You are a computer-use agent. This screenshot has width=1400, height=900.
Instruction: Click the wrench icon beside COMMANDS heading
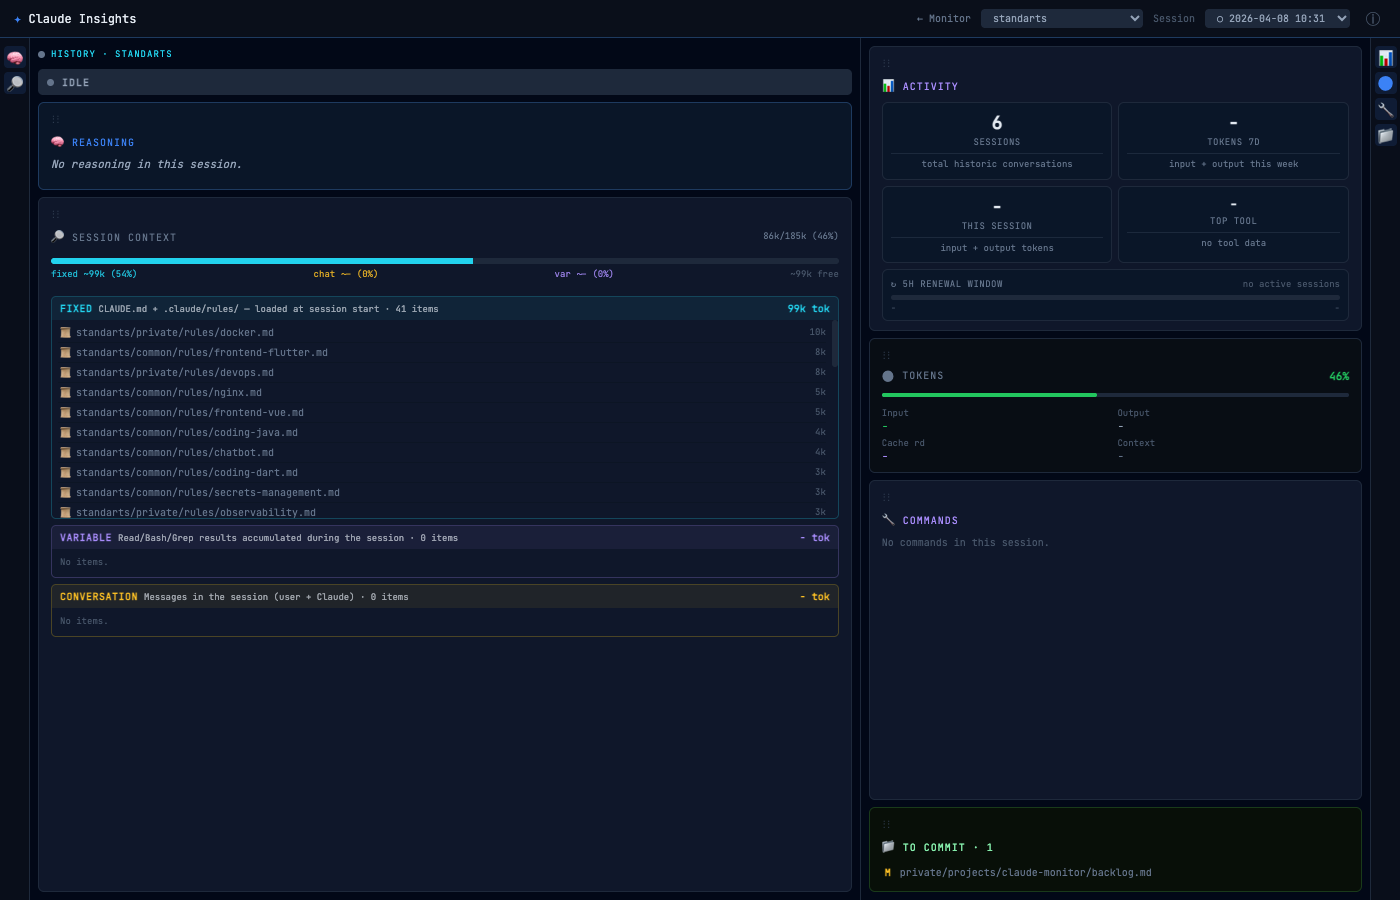point(888,520)
